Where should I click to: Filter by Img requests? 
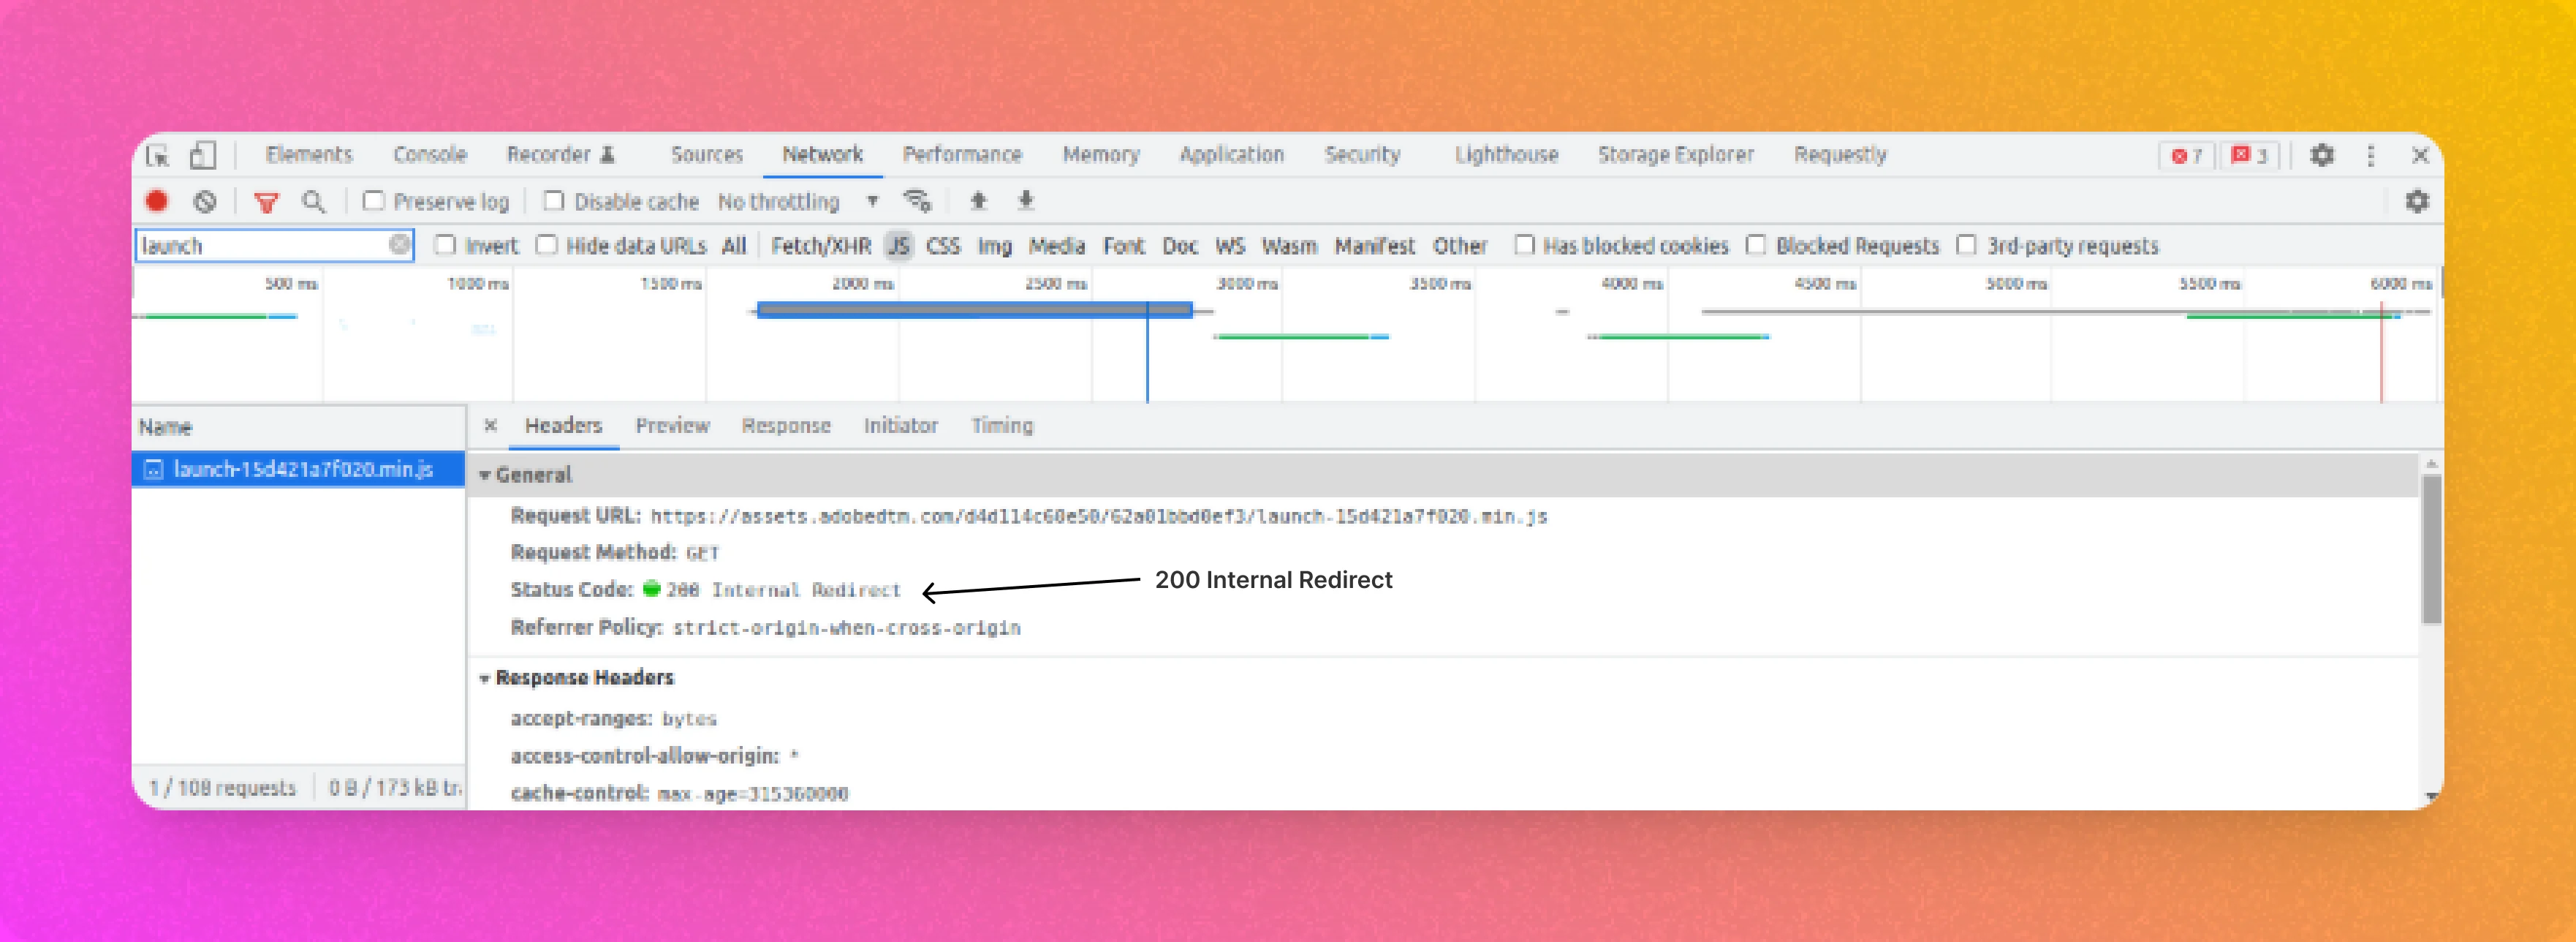[x=994, y=246]
